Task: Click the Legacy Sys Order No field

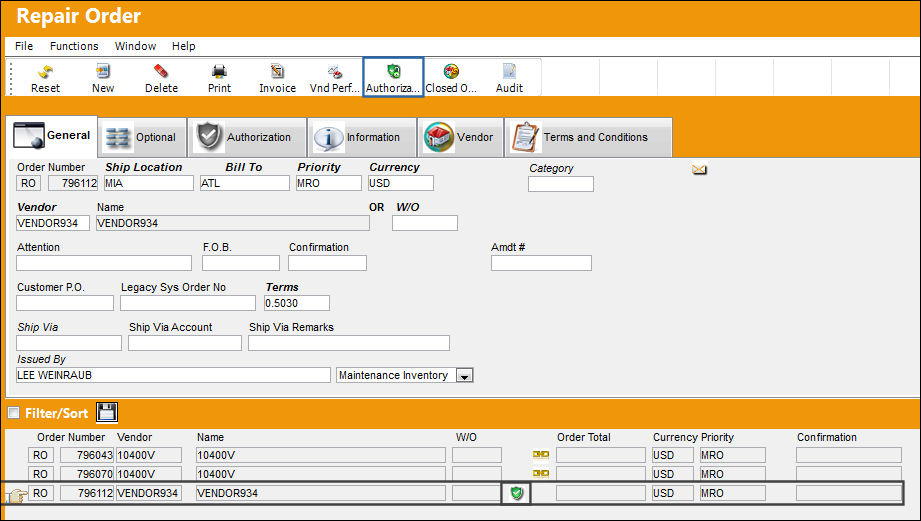Action: (x=188, y=303)
